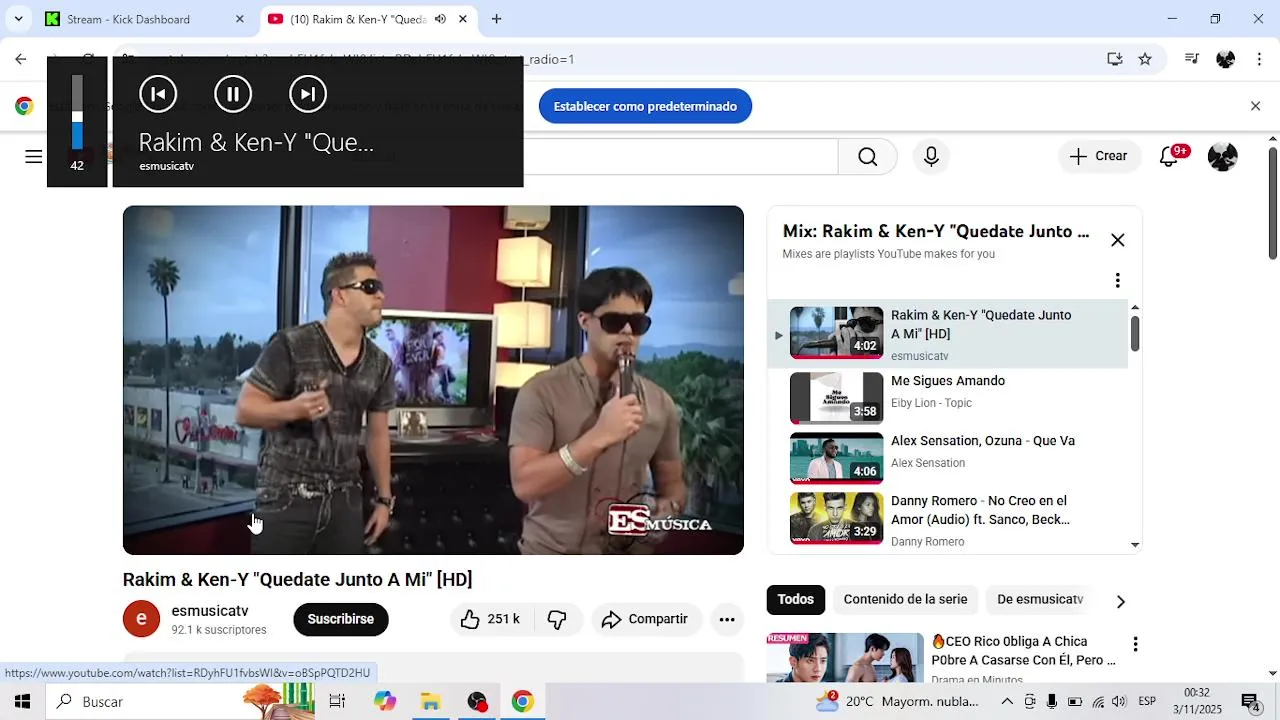Launch Copilot from taskbar
This screenshot has width=1280, height=720.
385,701
